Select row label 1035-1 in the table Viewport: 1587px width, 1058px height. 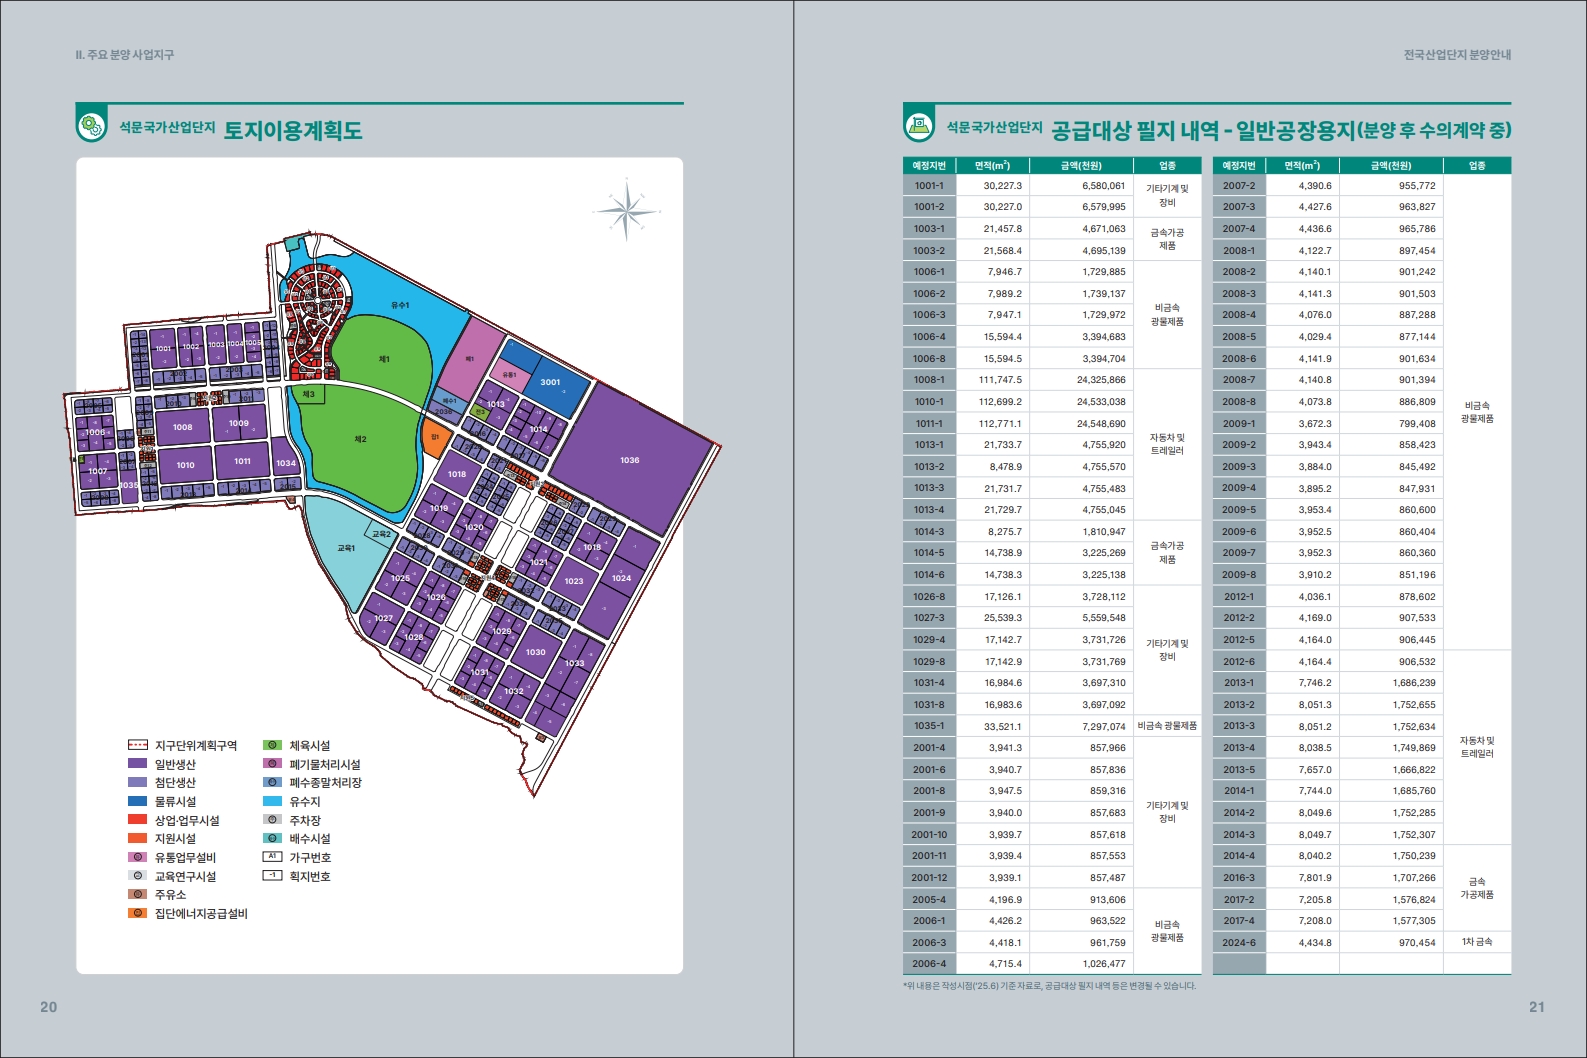pyautogui.click(x=929, y=726)
